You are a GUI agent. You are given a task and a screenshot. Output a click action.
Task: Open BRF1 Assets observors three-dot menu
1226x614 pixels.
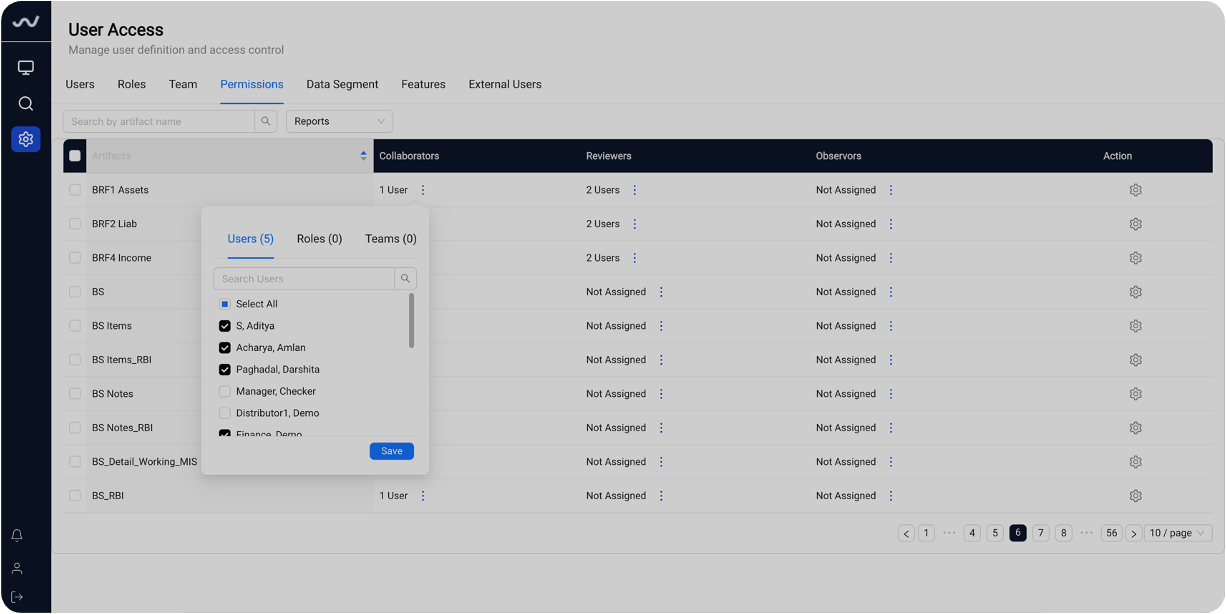pos(891,190)
